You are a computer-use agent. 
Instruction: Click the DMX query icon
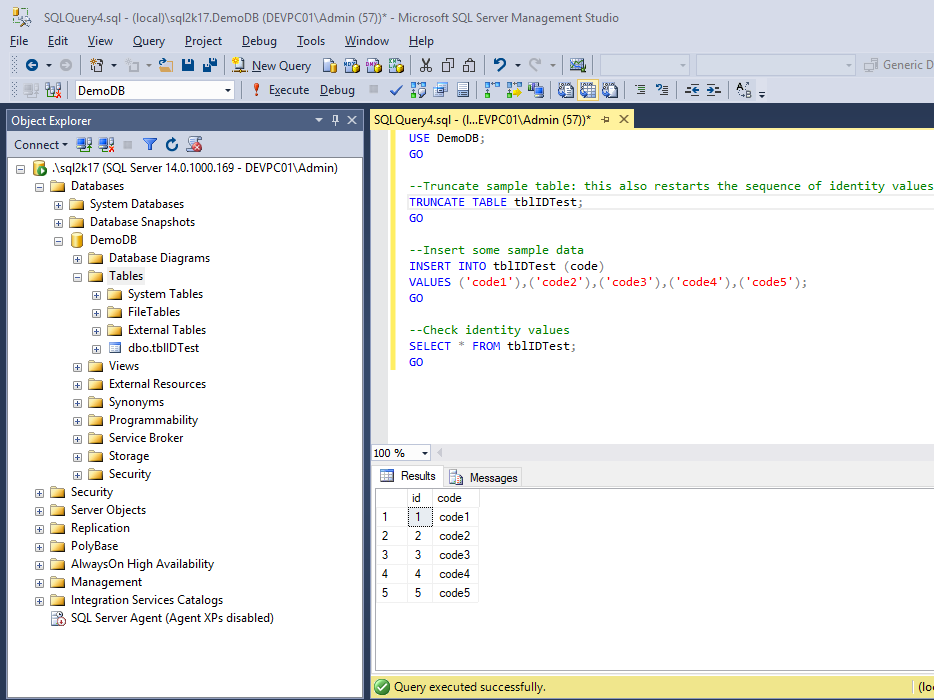pos(373,66)
